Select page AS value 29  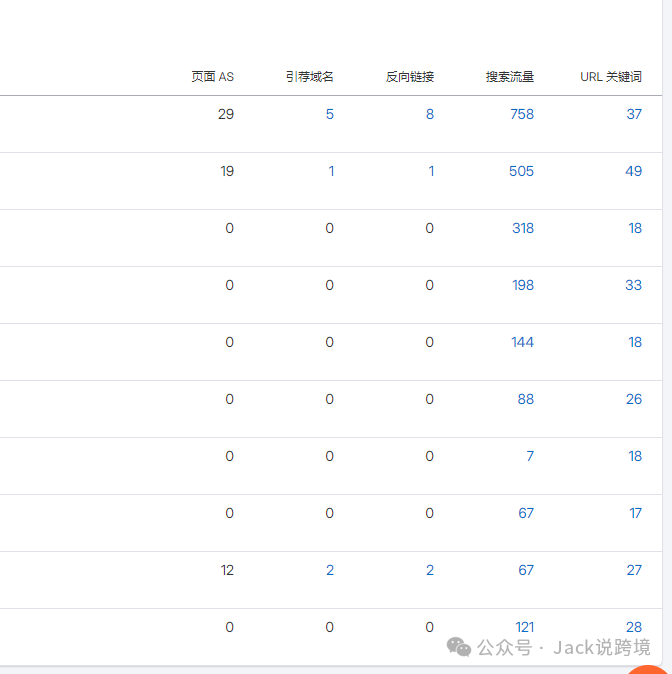226,114
